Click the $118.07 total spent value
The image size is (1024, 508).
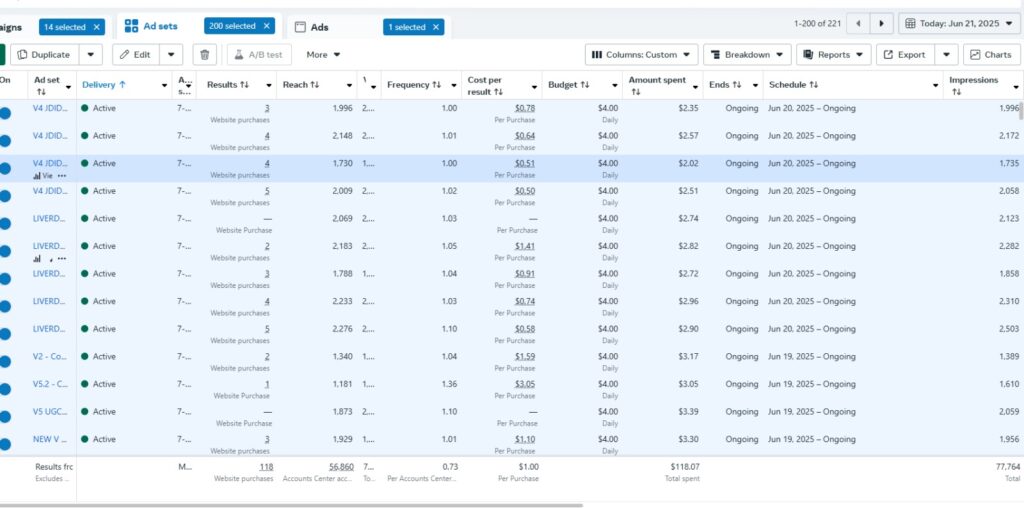click(684, 467)
